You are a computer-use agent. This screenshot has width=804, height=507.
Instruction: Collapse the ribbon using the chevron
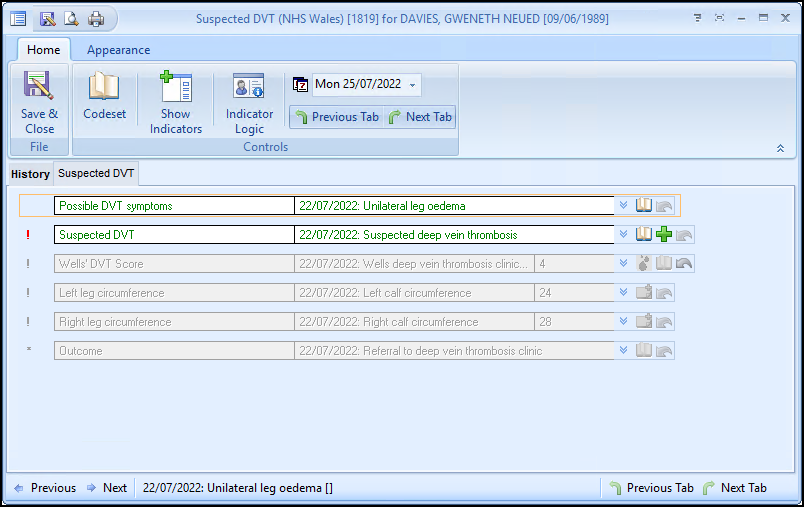(x=780, y=148)
